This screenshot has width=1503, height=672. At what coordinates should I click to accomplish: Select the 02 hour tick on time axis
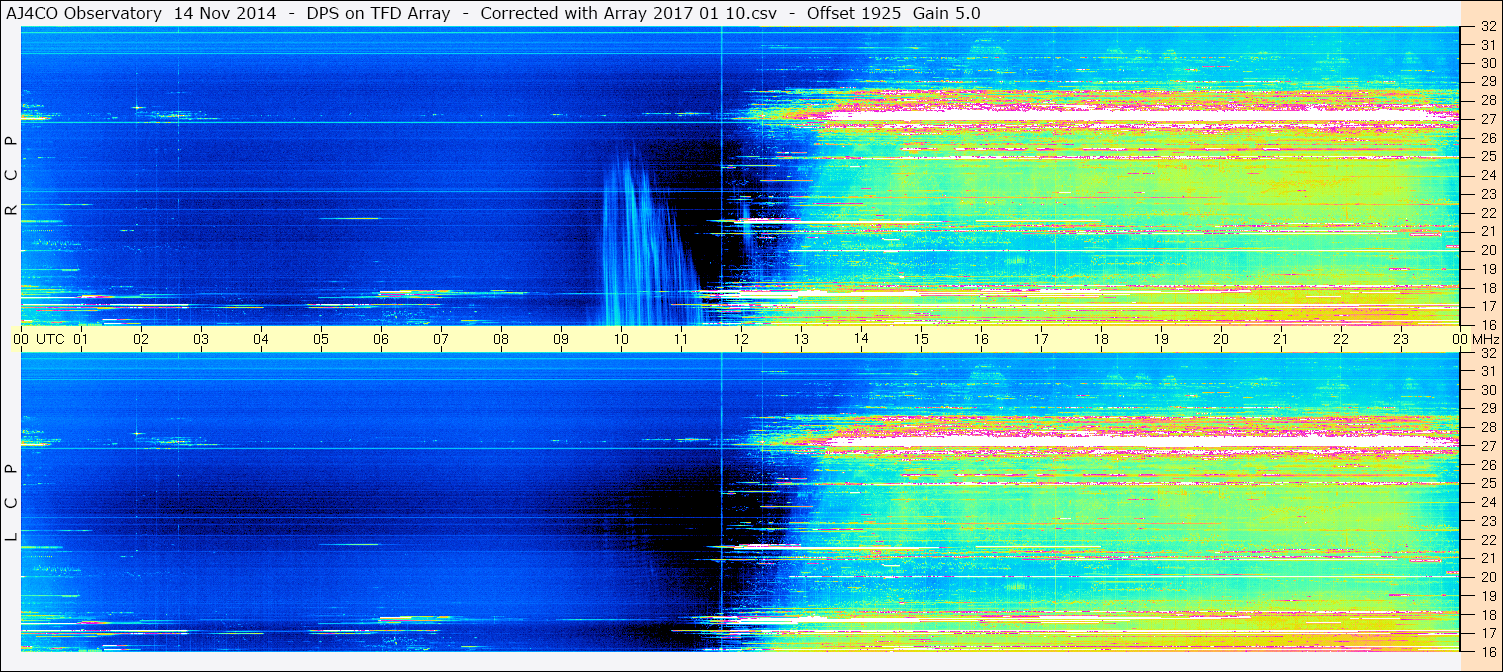tap(141, 339)
